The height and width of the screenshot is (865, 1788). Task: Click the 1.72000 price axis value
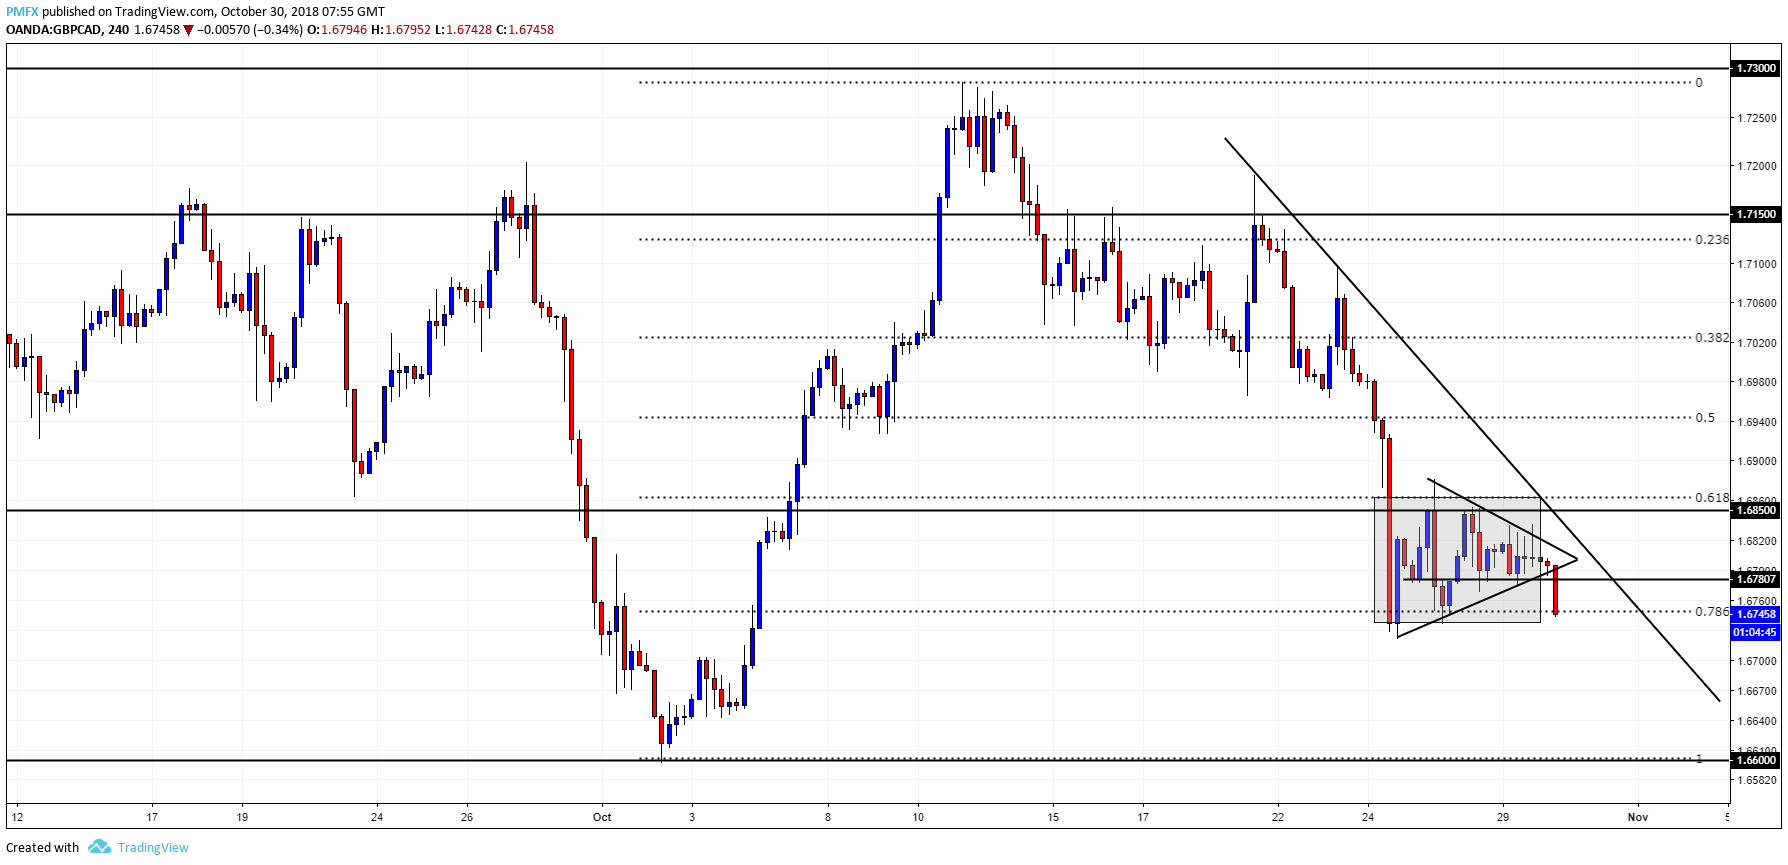click(1757, 166)
